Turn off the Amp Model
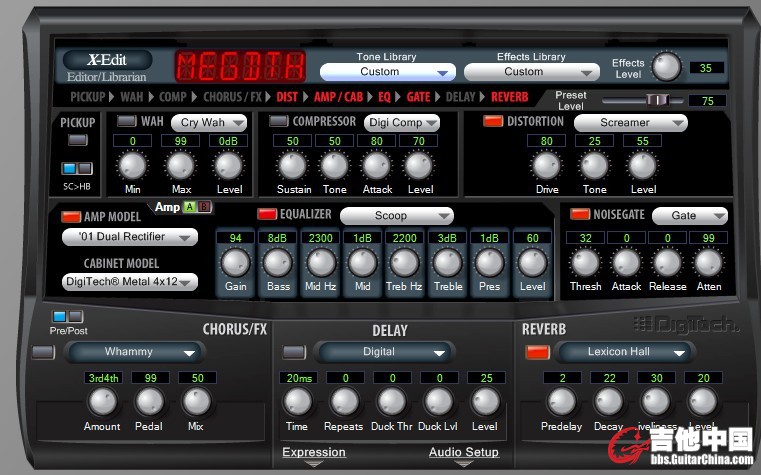The height and width of the screenshot is (475, 761). tap(71, 216)
